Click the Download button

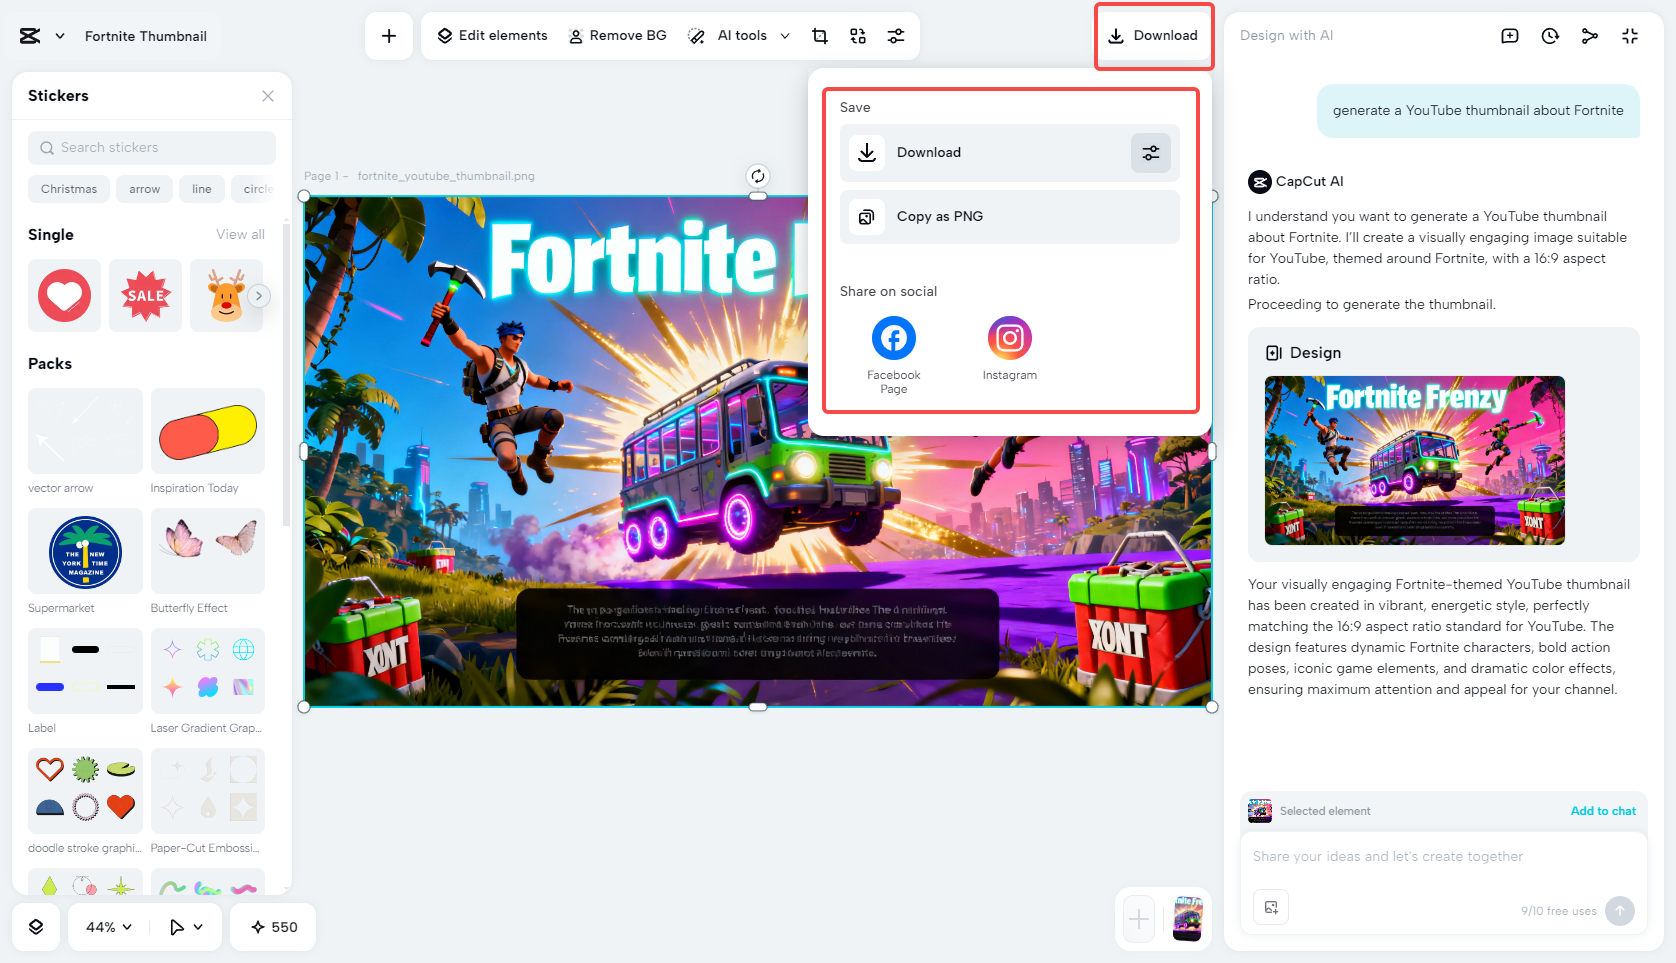[1153, 35]
